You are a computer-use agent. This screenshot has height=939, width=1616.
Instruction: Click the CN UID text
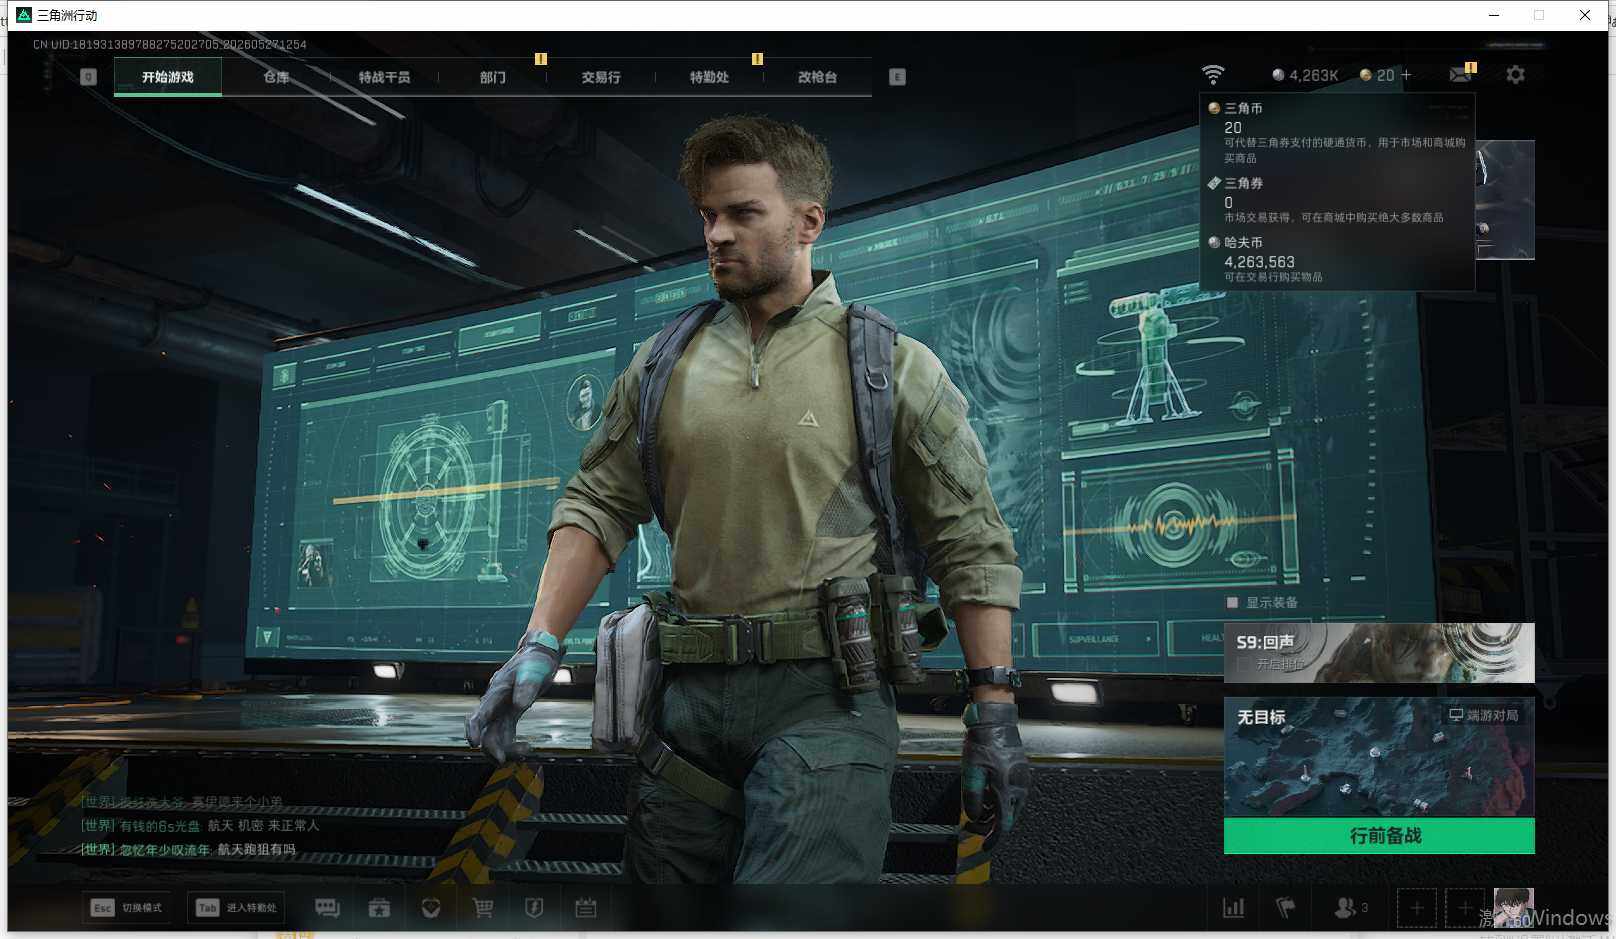click(x=170, y=45)
